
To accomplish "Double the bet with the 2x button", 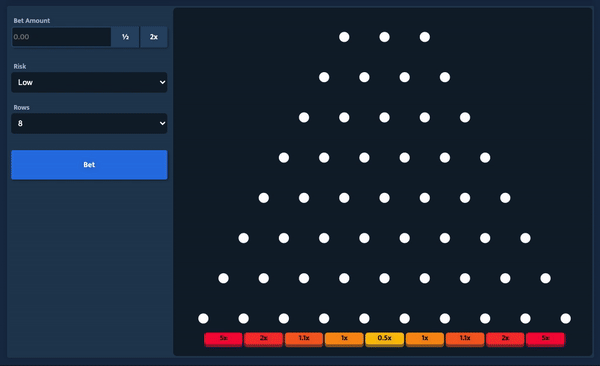I will click(x=153, y=37).
